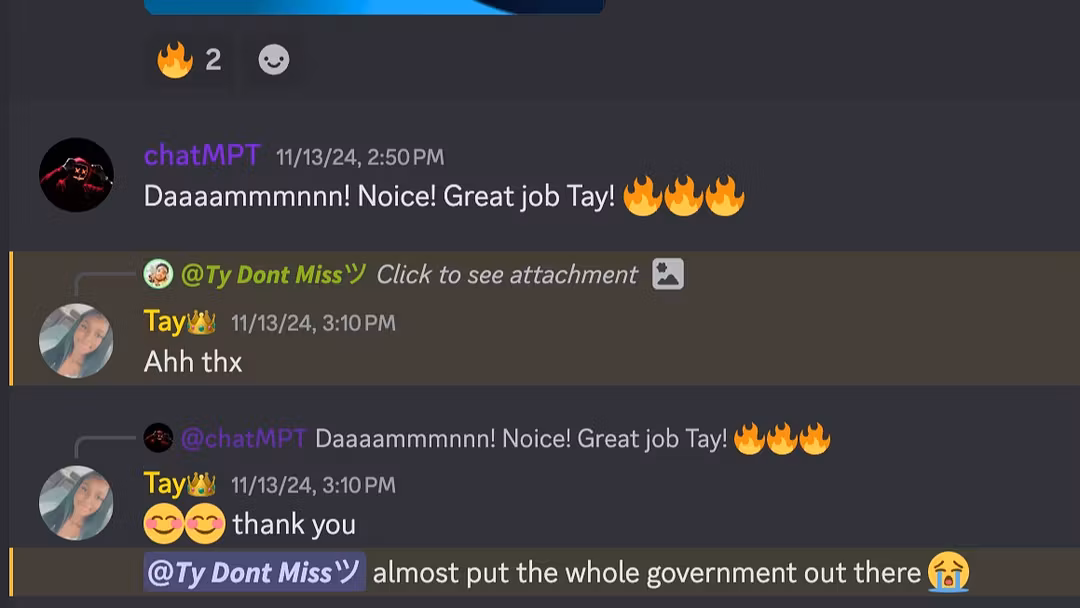1080x608 pixels.
Task: Click the Tay username above 'thank you'
Action: click(165, 484)
